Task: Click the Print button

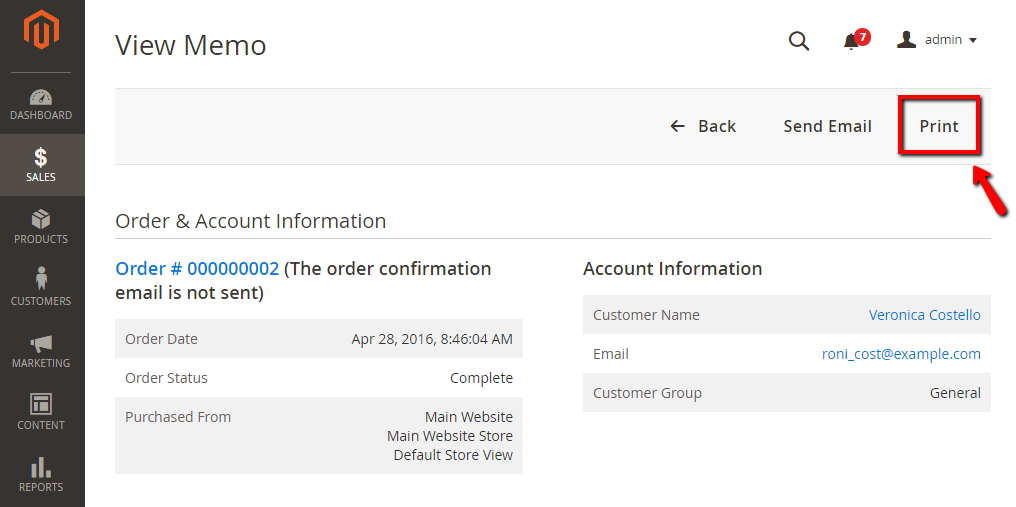Action: [939, 126]
